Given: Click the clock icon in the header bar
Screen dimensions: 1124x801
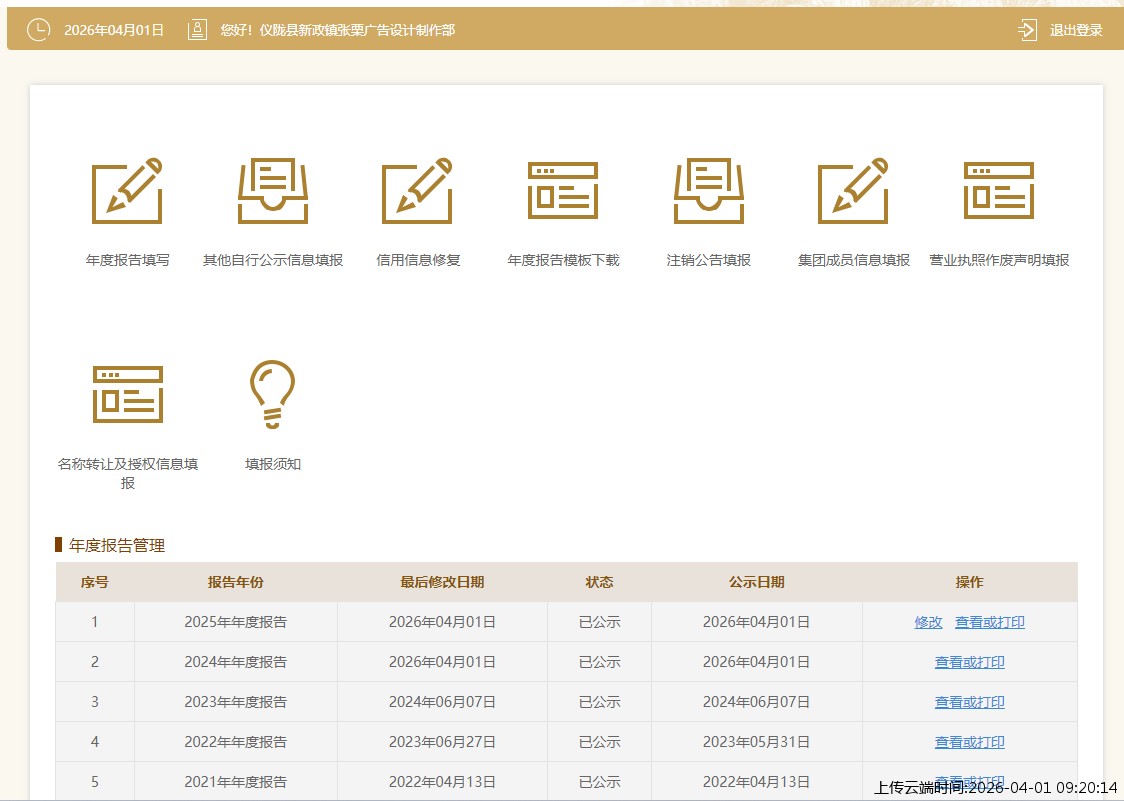Looking at the screenshot, I should [37, 30].
